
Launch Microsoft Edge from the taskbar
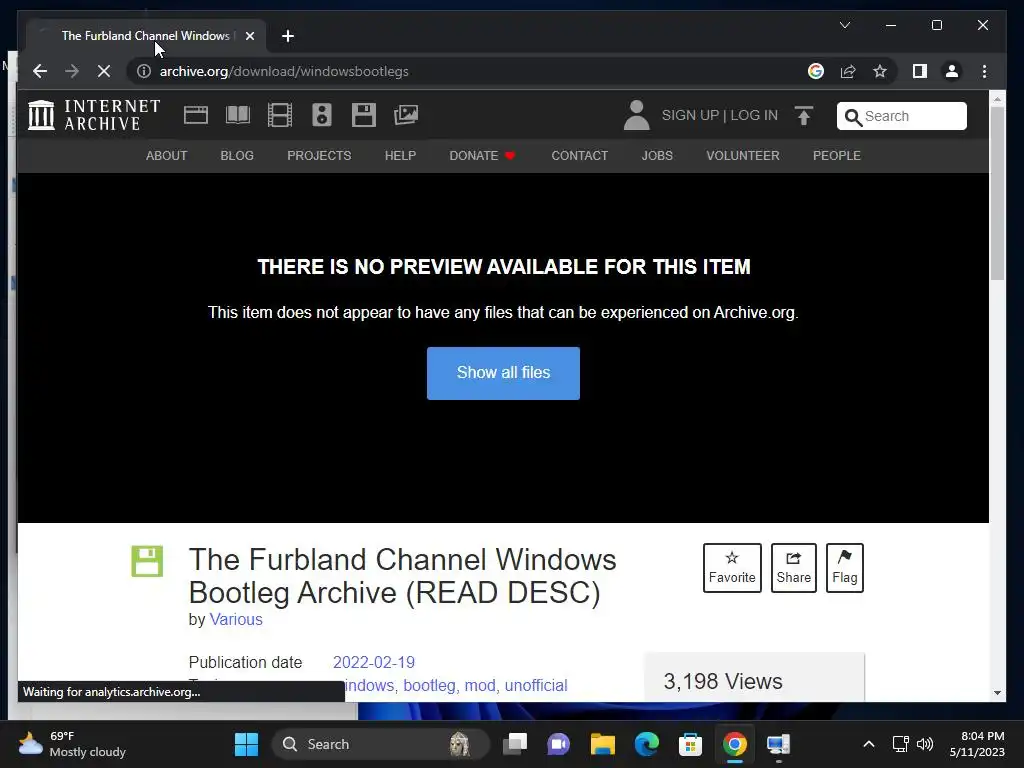pyautogui.click(x=647, y=744)
